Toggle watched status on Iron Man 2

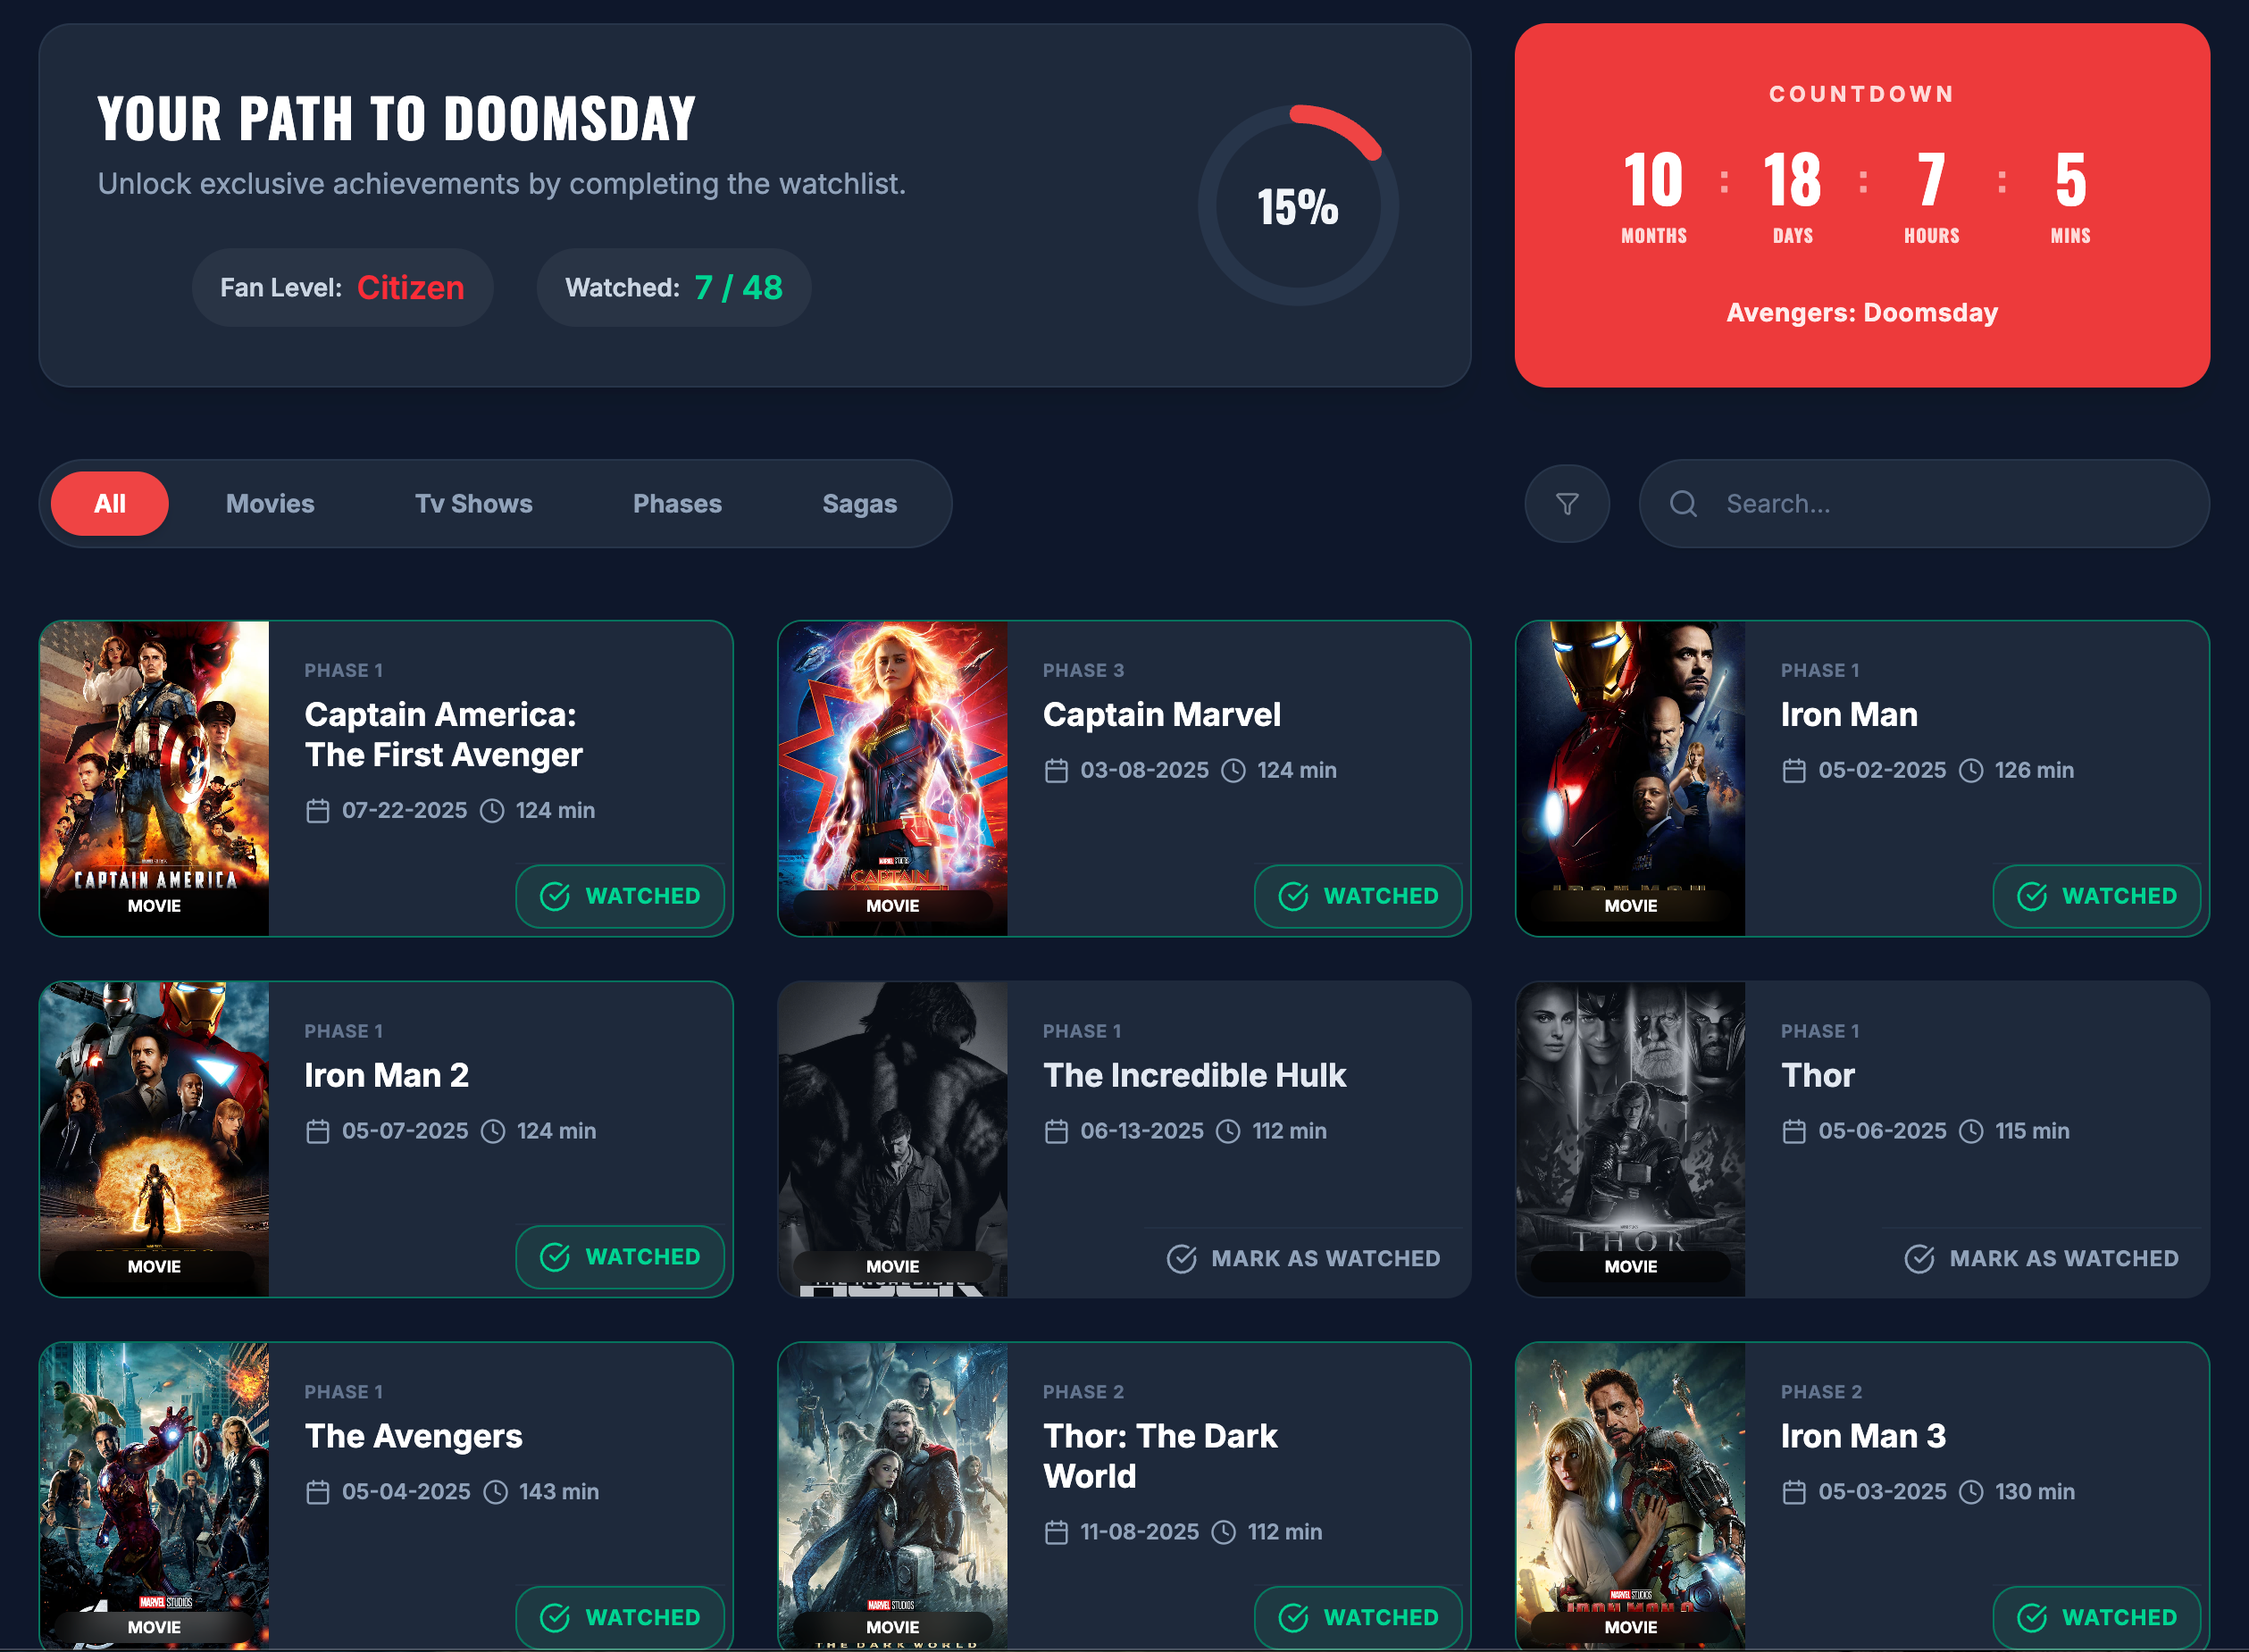point(620,1257)
